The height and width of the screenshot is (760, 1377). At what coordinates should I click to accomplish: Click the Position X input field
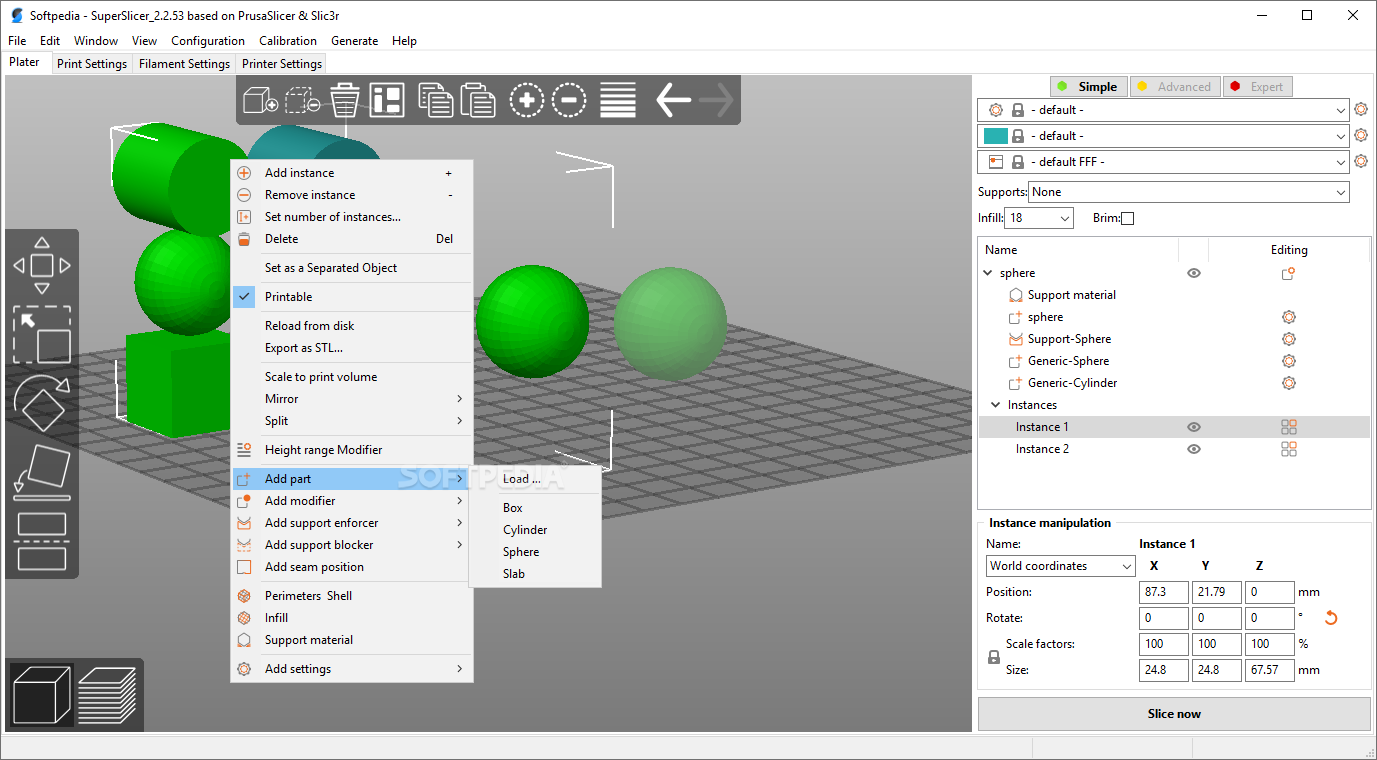tap(1164, 592)
